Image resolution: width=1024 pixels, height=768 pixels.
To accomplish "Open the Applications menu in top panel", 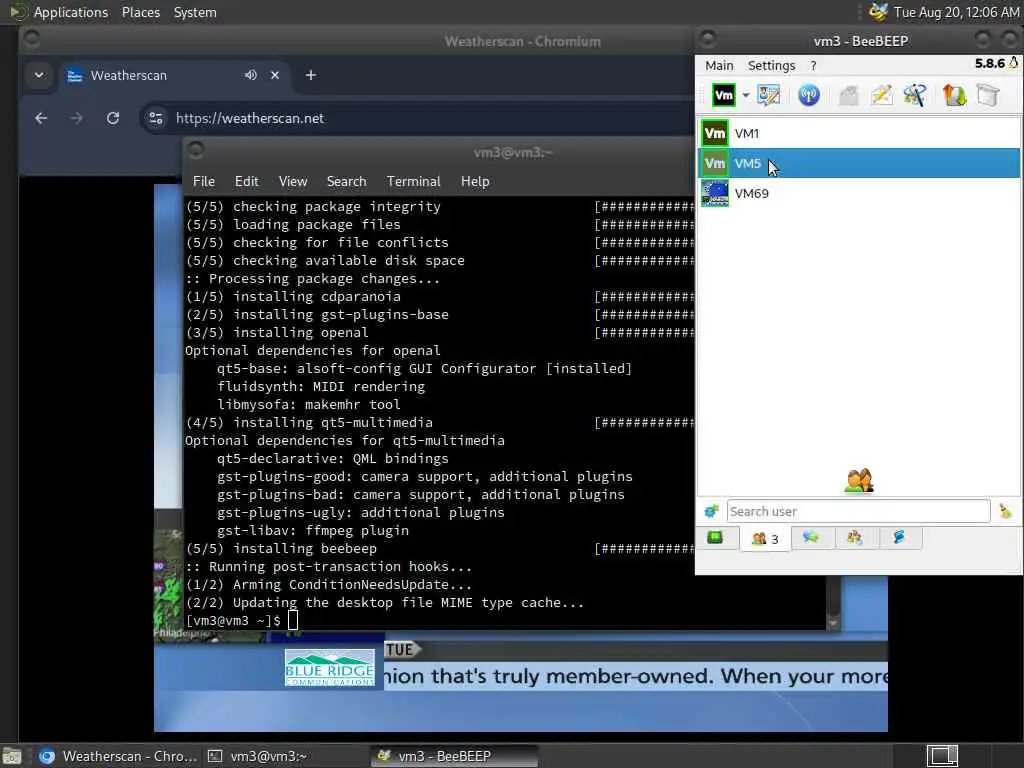I will point(71,12).
